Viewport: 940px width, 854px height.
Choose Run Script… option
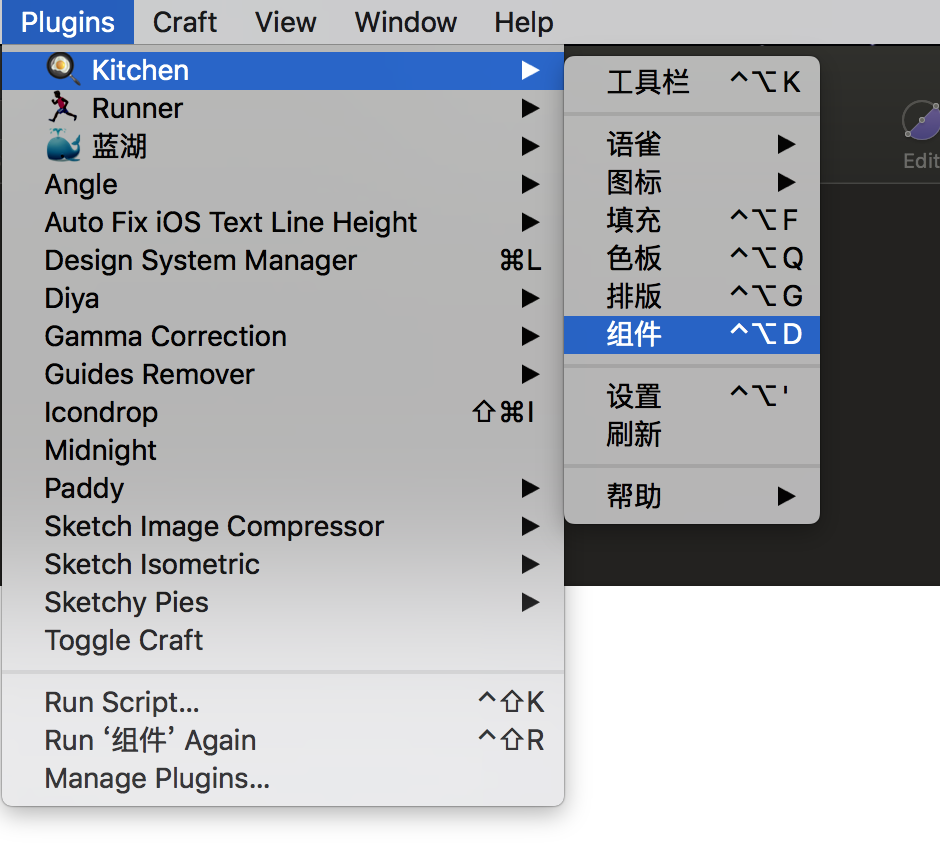pyautogui.click(x=122, y=702)
